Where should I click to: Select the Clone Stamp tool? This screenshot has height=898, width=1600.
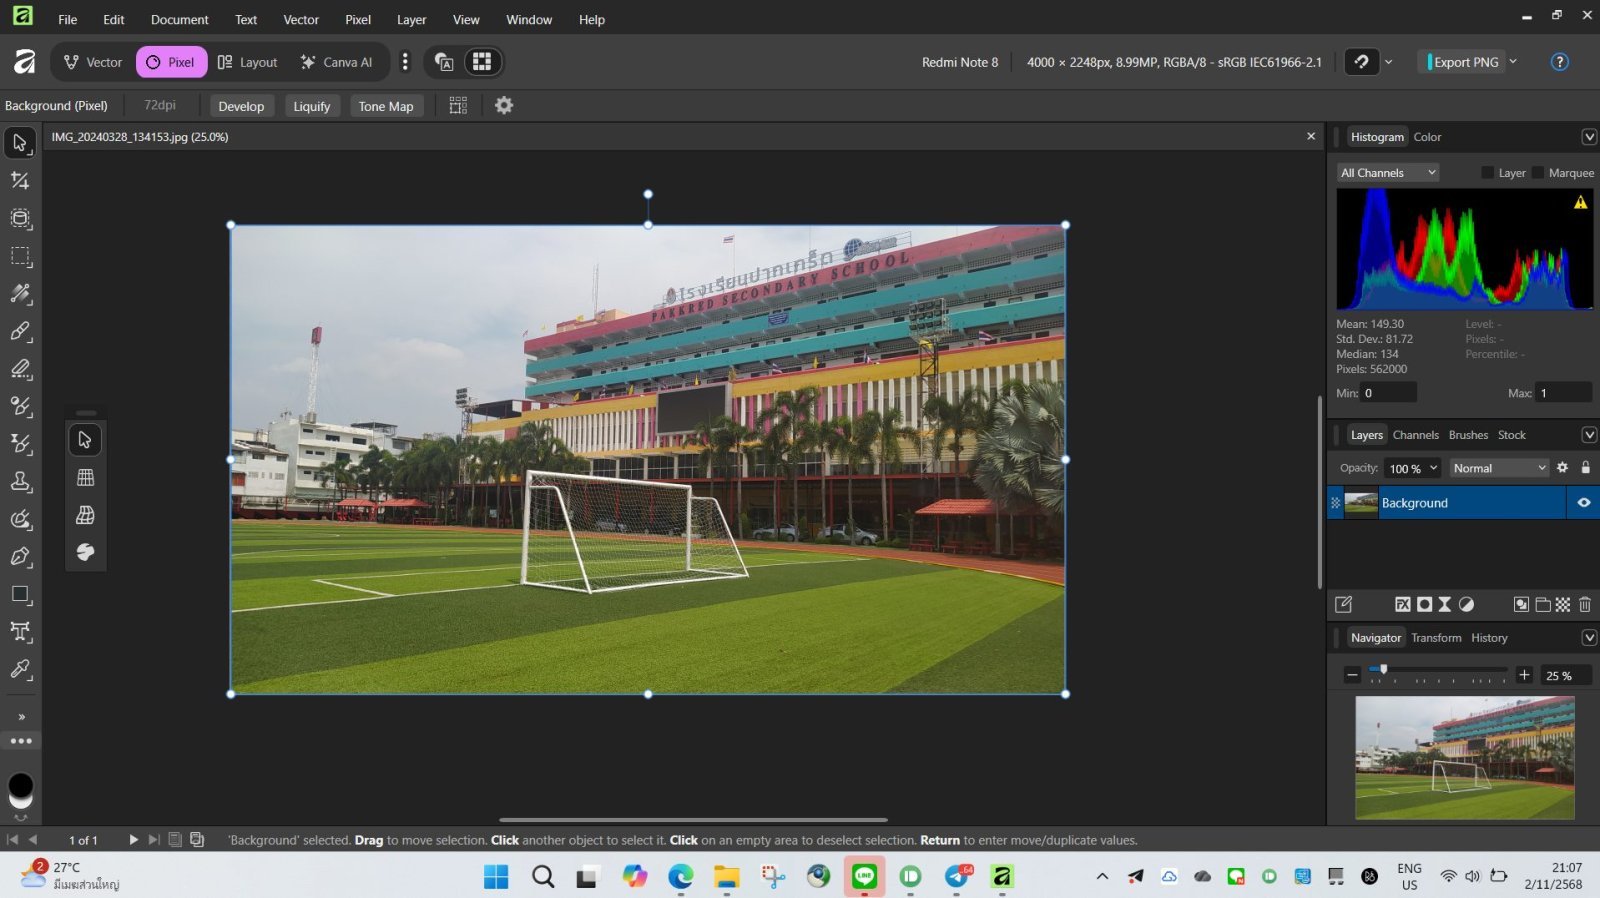click(x=20, y=481)
